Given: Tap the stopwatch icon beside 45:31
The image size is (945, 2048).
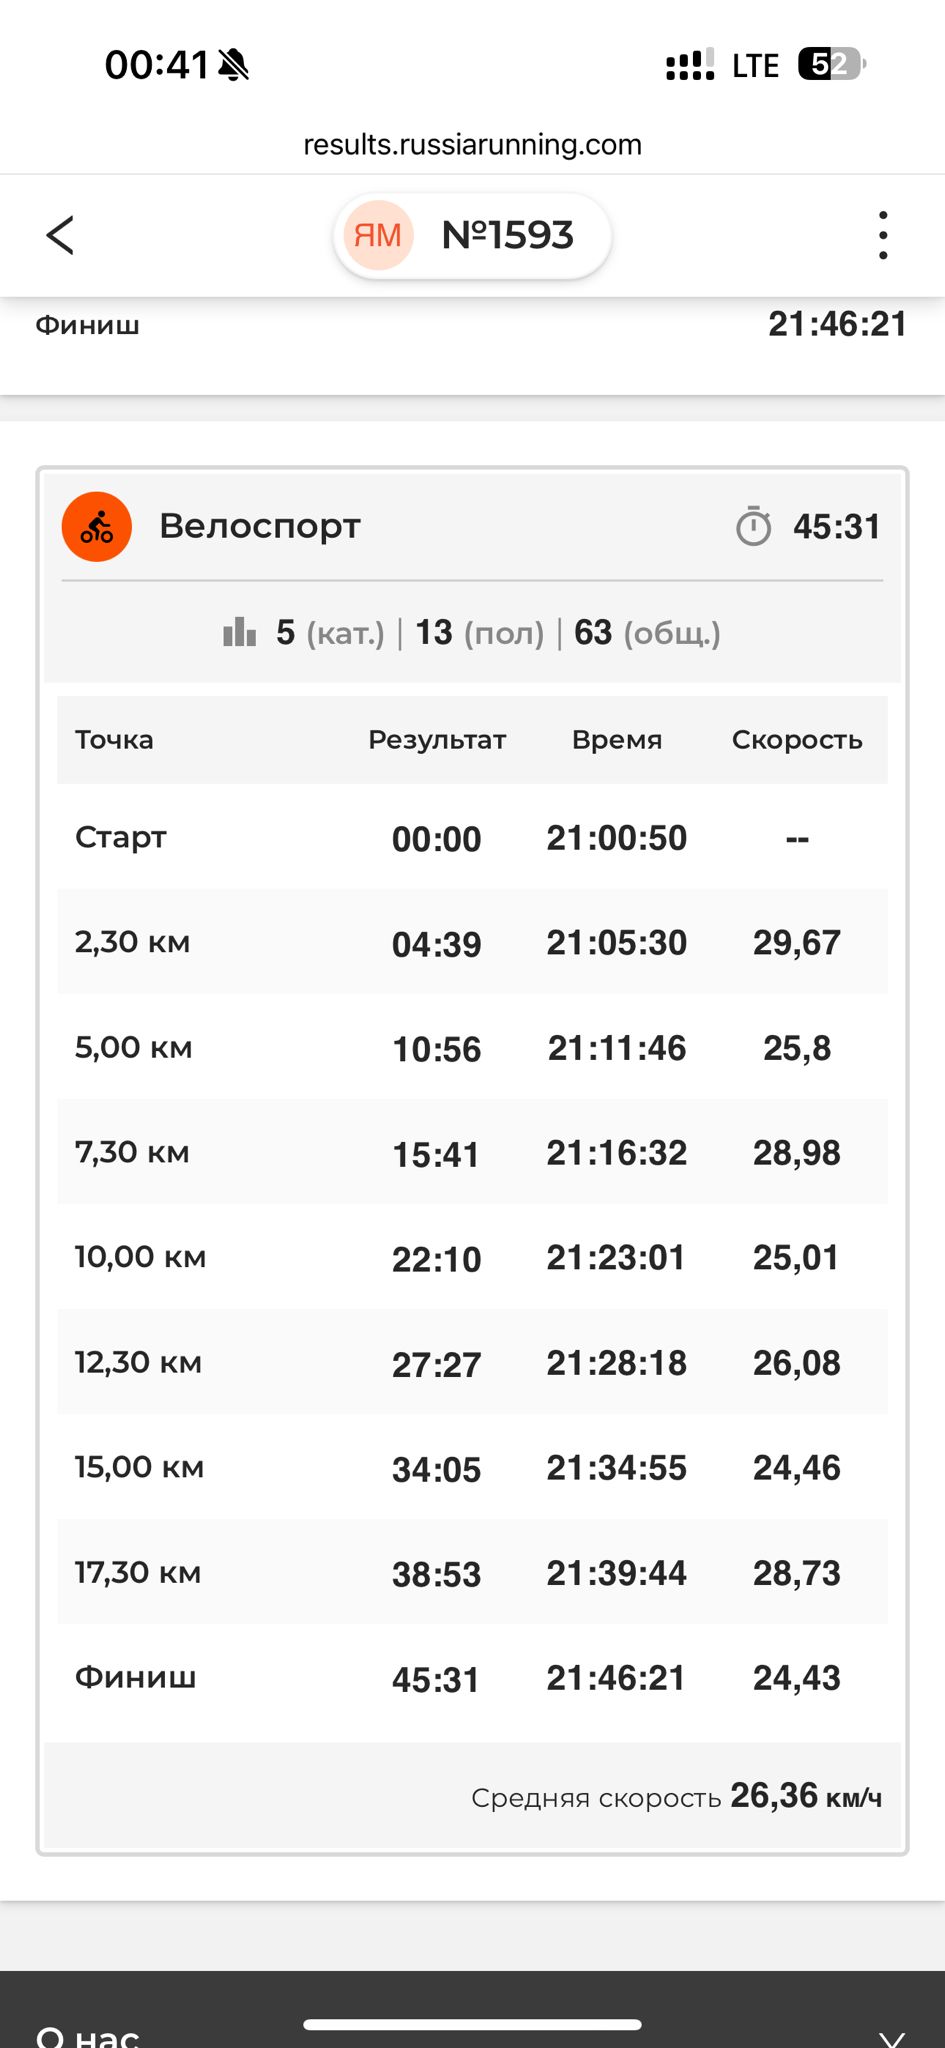Looking at the screenshot, I should click(x=754, y=526).
